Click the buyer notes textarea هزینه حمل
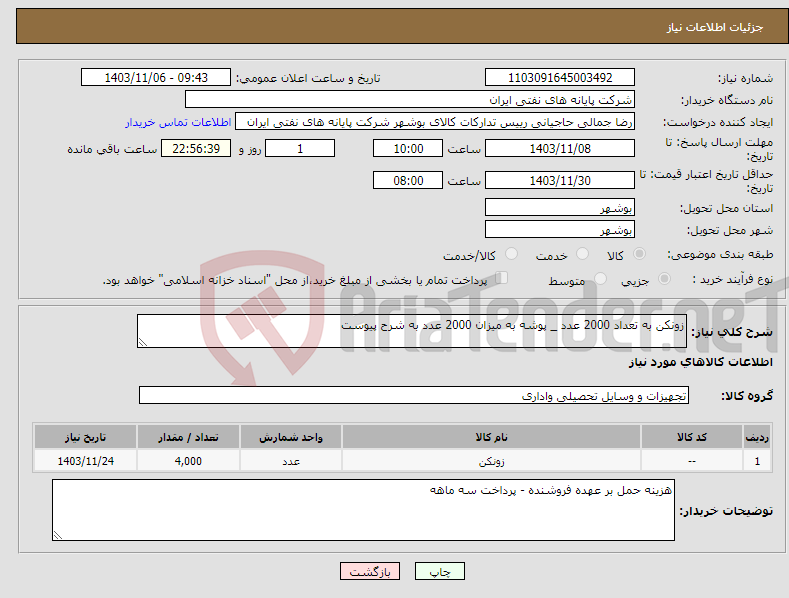The width and height of the screenshot is (789, 598). [x=363, y=510]
